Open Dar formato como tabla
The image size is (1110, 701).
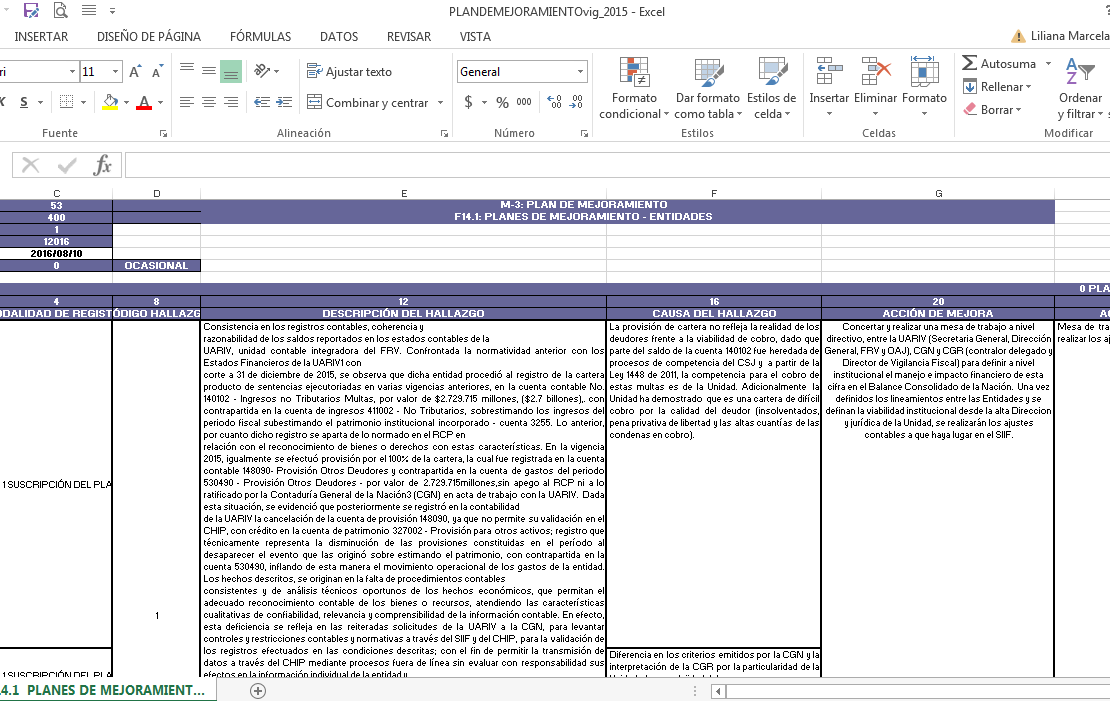[708, 88]
